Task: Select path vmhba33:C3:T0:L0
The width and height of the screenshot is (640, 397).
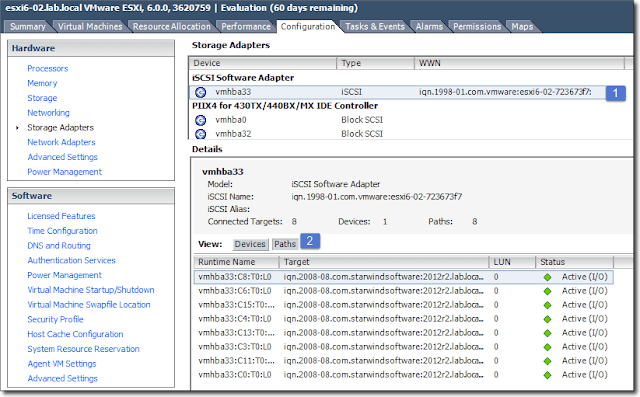Action: [403, 347]
